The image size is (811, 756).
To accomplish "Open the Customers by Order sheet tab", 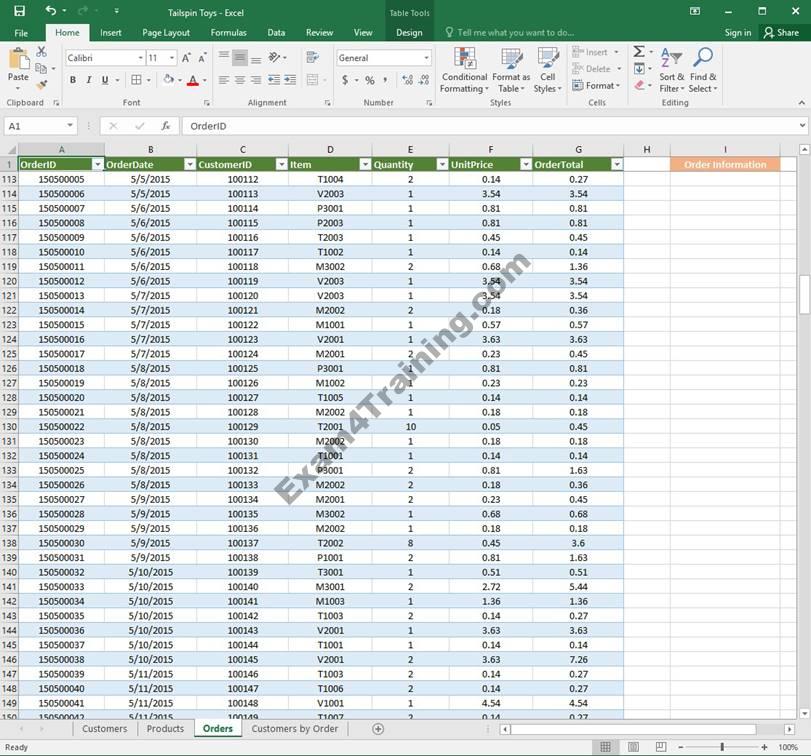I will point(294,729).
